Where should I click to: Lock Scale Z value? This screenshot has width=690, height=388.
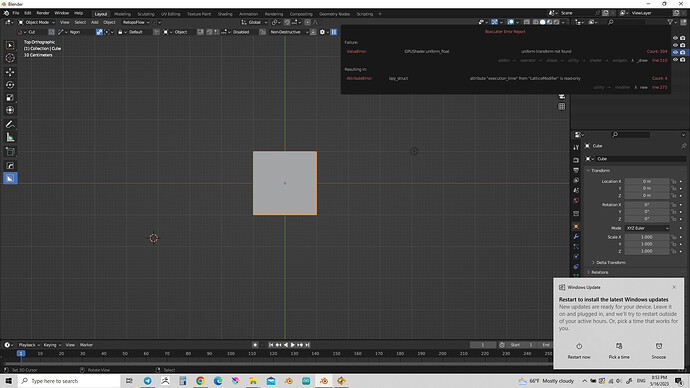(673, 251)
